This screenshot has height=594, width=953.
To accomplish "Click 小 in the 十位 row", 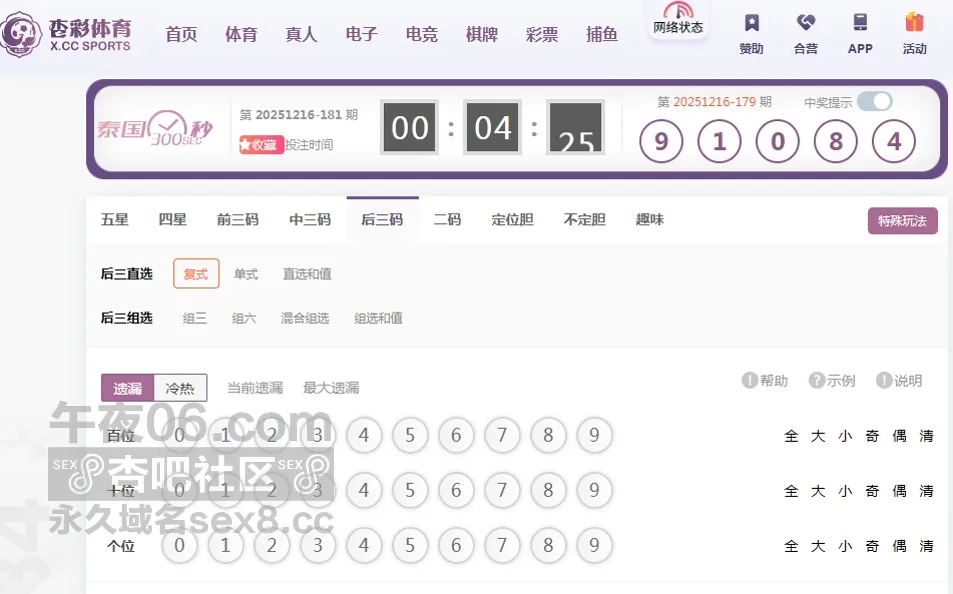I will pos(845,491).
